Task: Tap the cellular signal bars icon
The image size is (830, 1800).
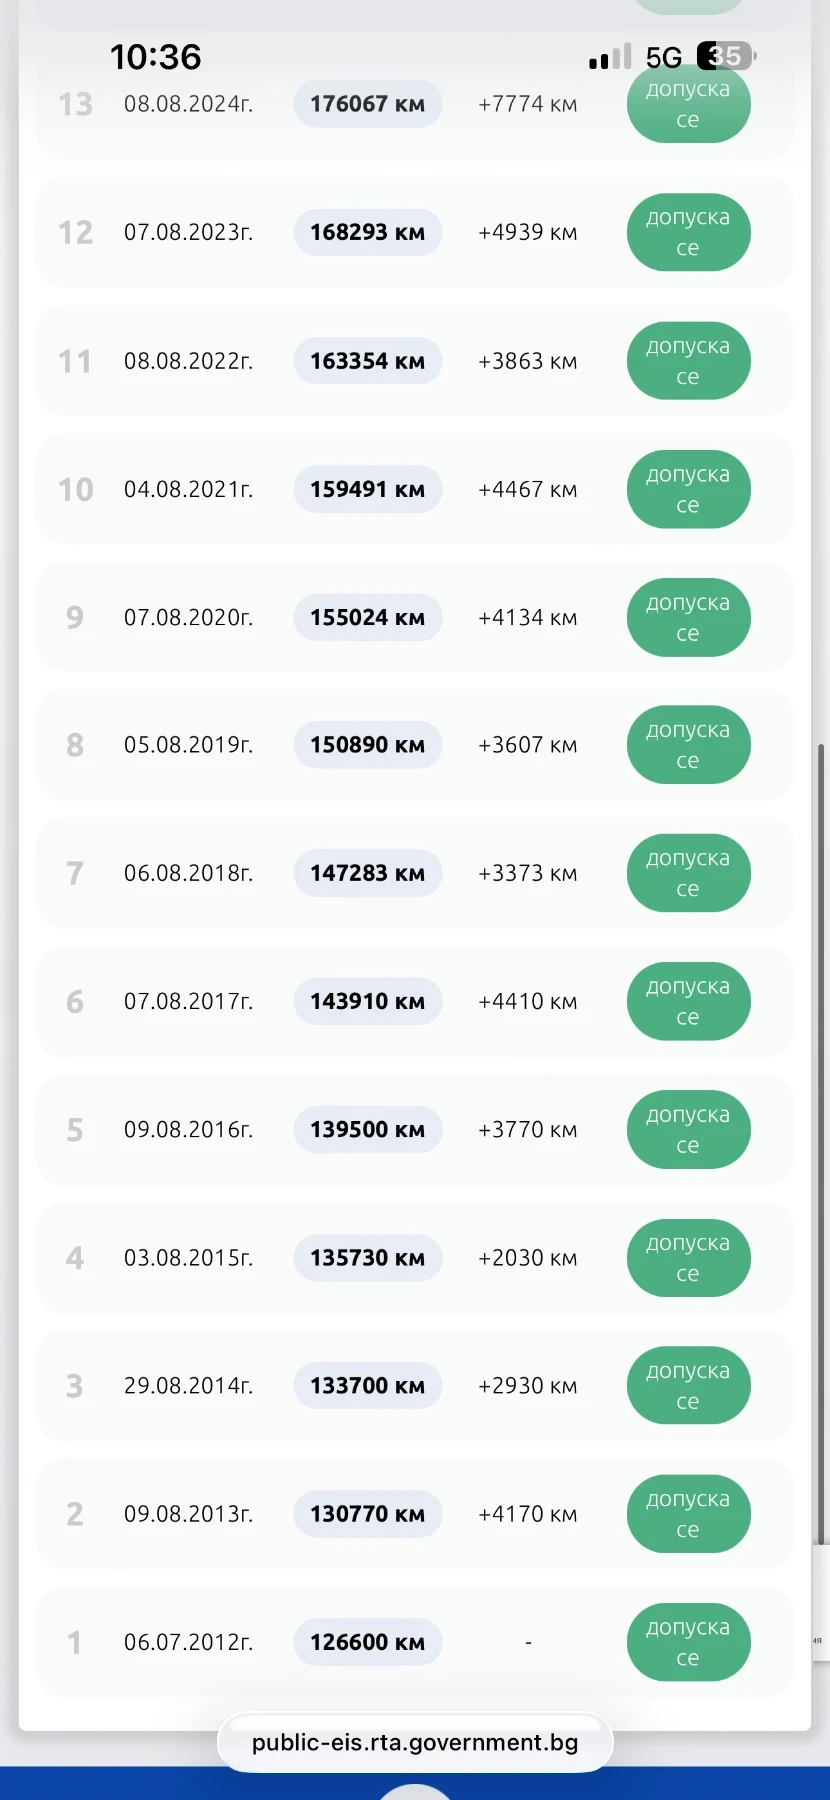Action: pyautogui.click(x=610, y=57)
